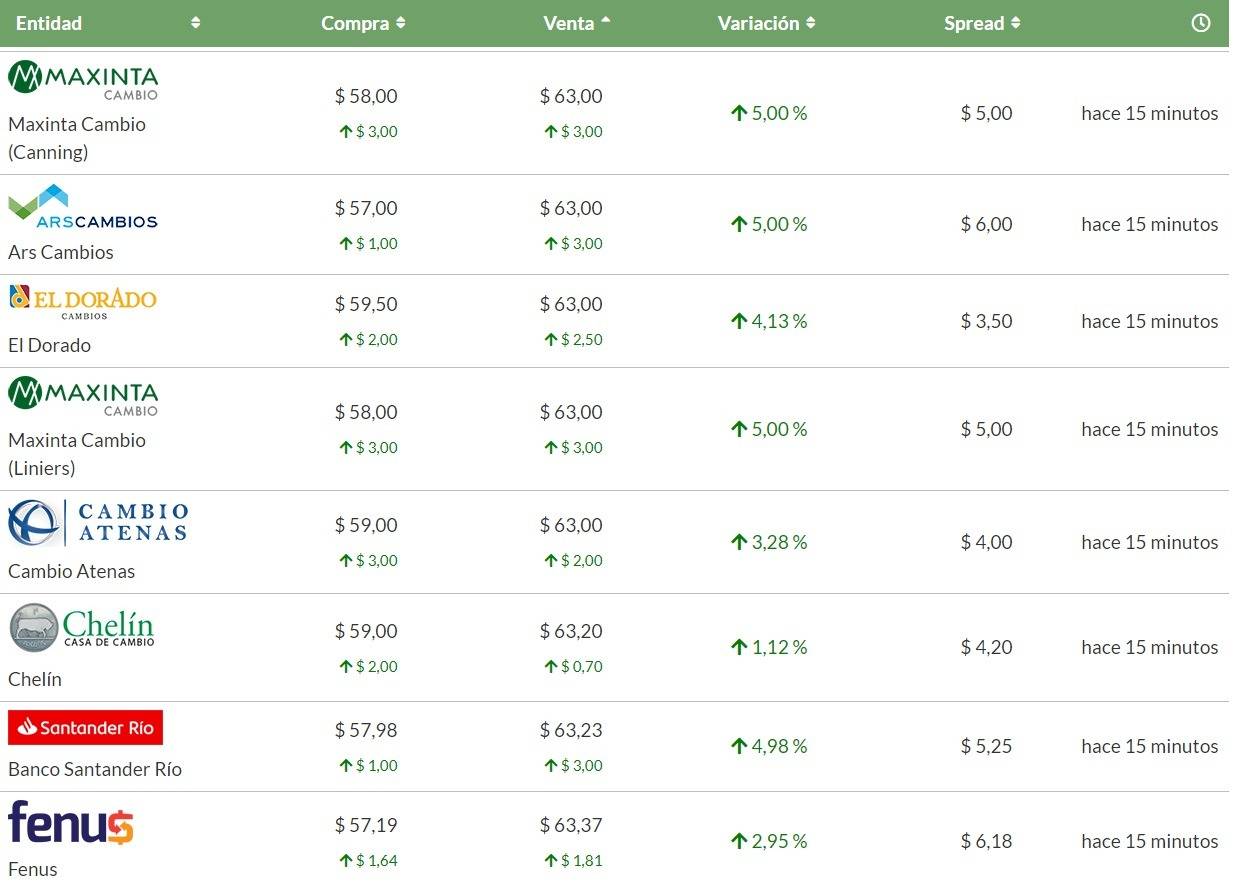Click the clock icon in table header
The image size is (1246, 886).
coord(1201,23)
